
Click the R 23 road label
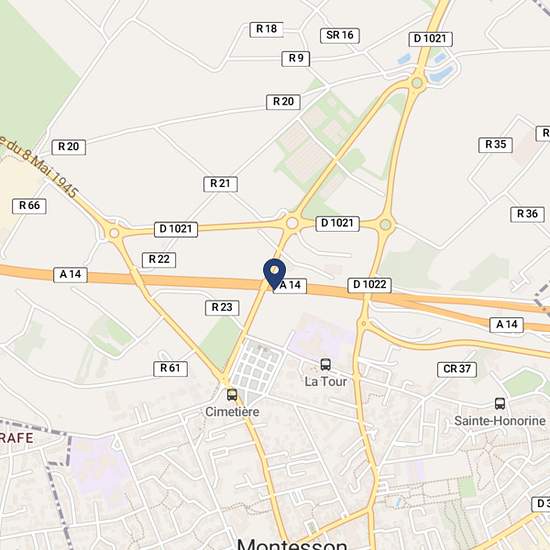click(222, 308)
